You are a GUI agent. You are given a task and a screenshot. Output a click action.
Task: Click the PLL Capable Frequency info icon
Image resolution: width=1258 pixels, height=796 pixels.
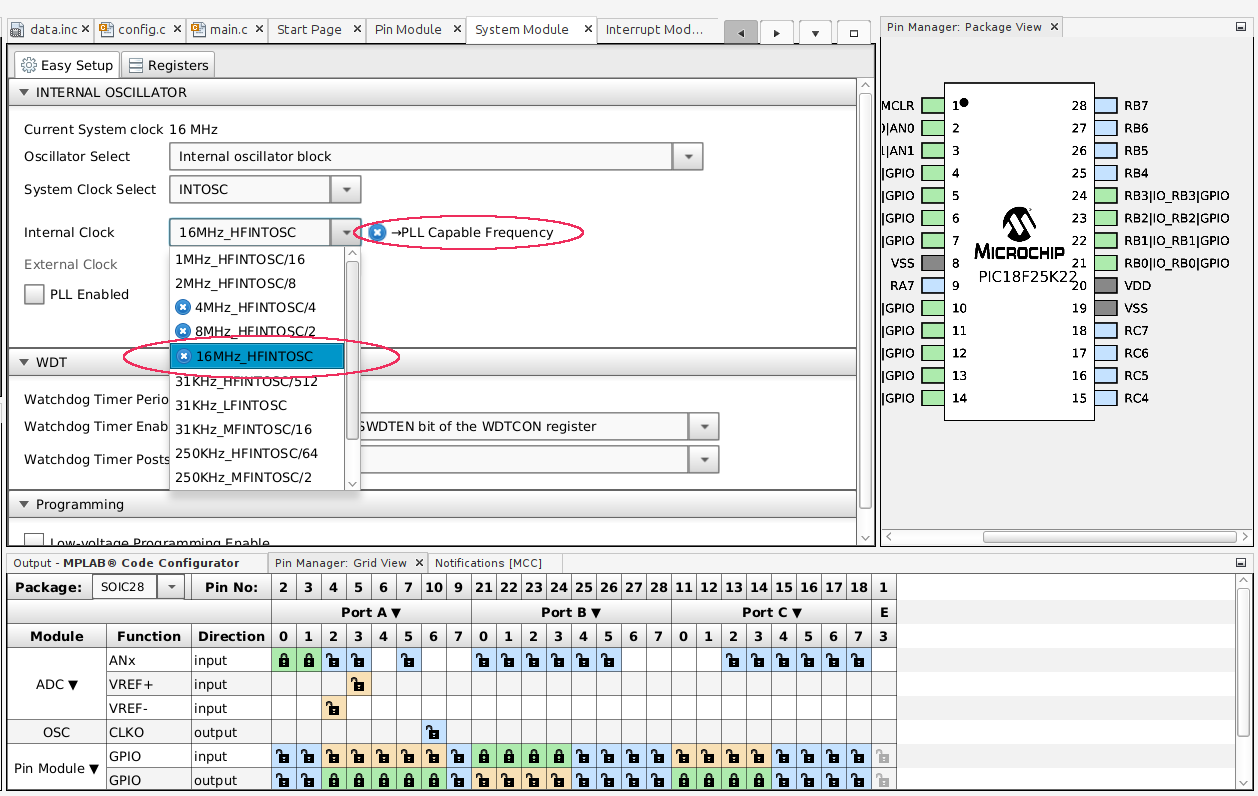377,232
